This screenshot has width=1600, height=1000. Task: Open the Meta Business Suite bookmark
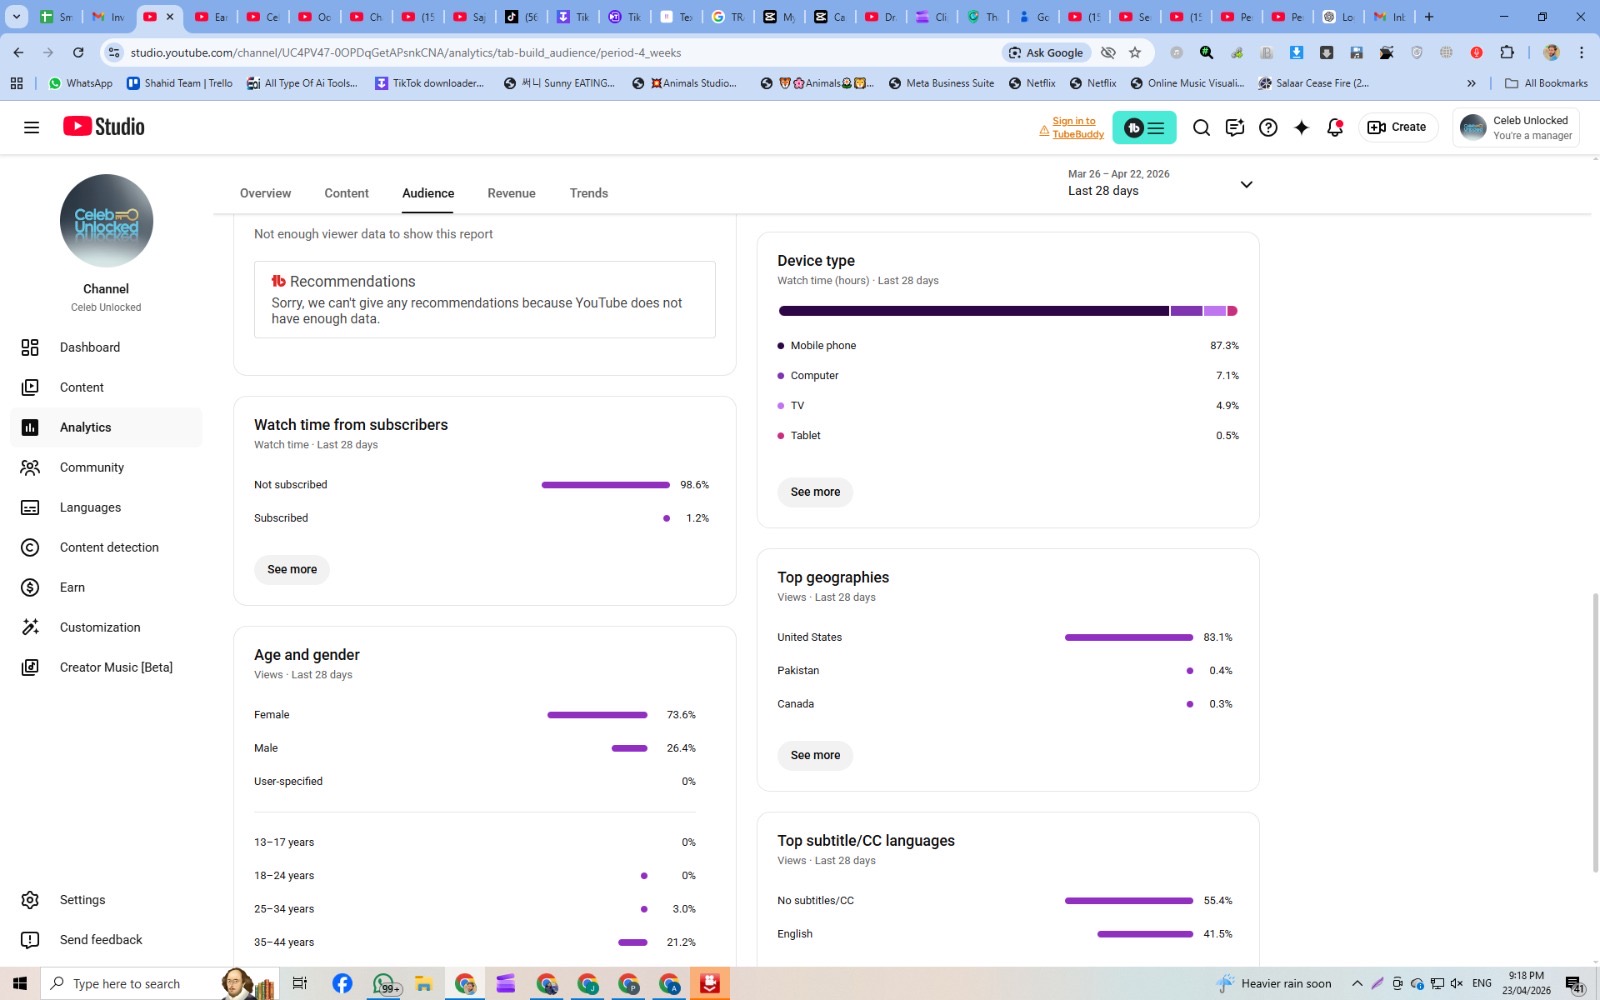(941, 83)
